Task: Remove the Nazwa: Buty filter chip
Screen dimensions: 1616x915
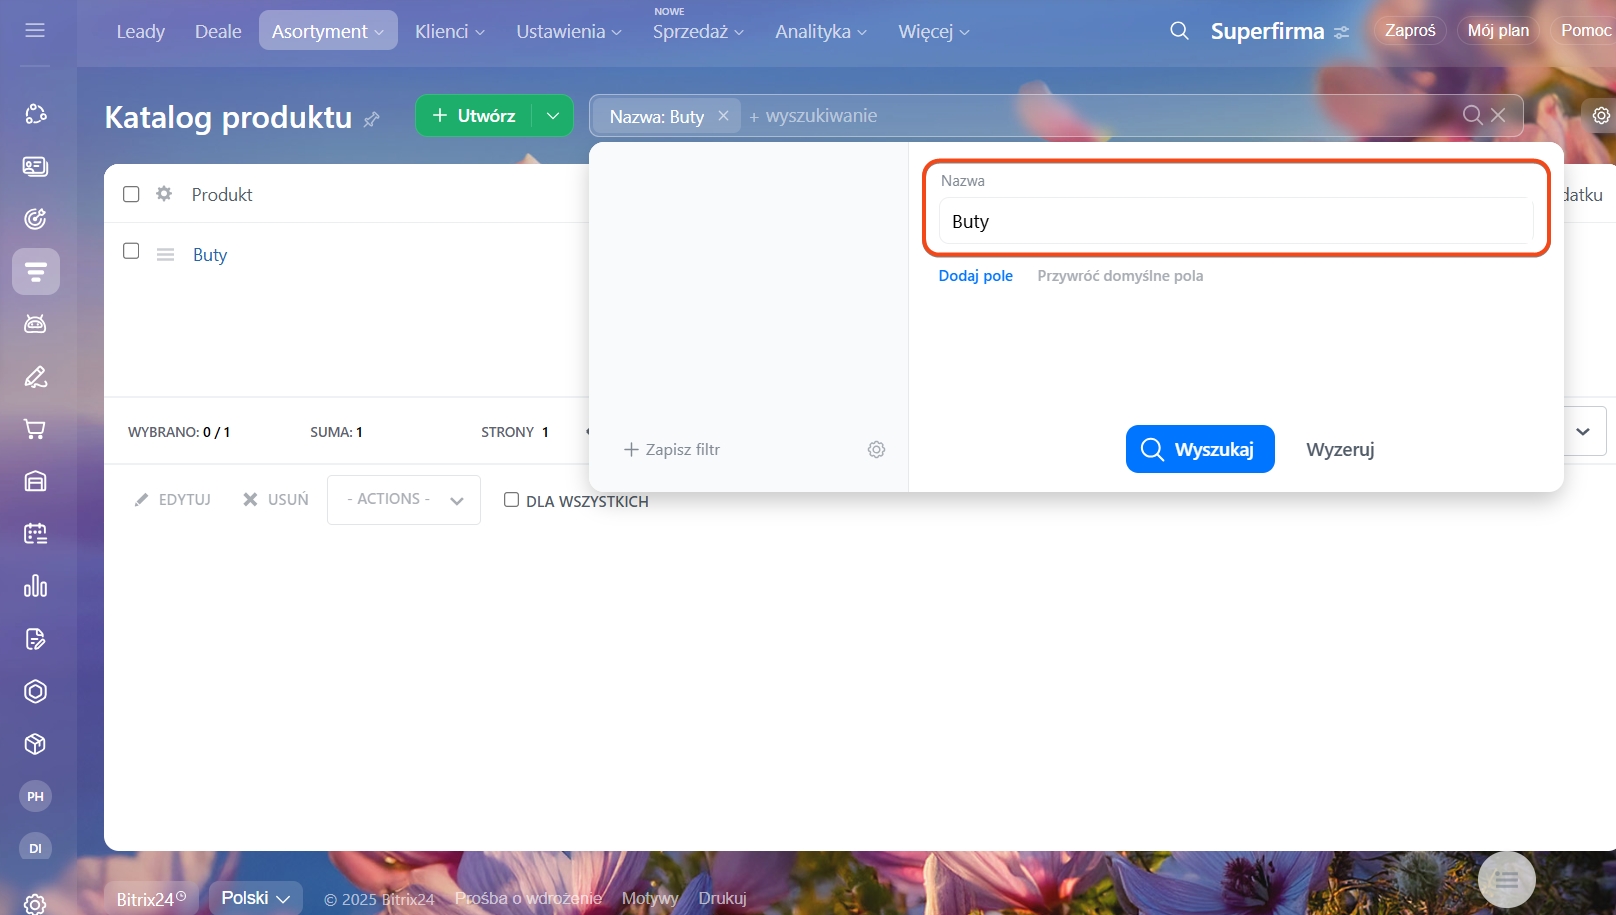Action: click(x=723, y=116)
